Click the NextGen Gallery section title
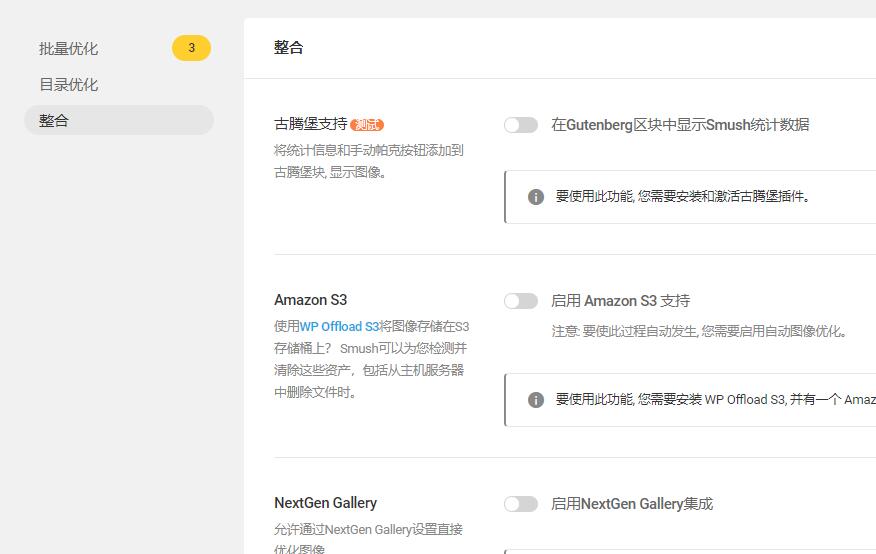The image size is (876, 554). [x=325, y=503]
